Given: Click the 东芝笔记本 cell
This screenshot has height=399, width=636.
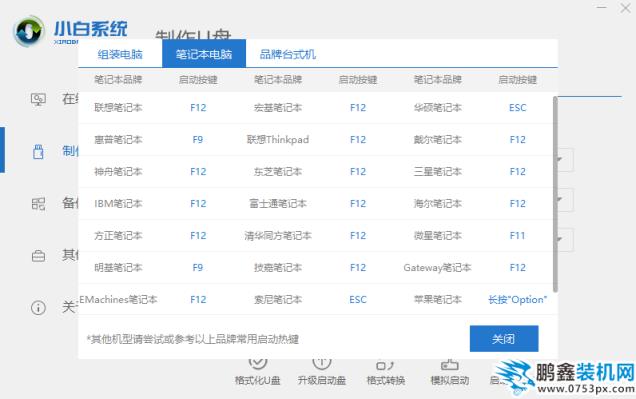Looking at the screenshot, I should pyautogui.click(x=278, y=172).
